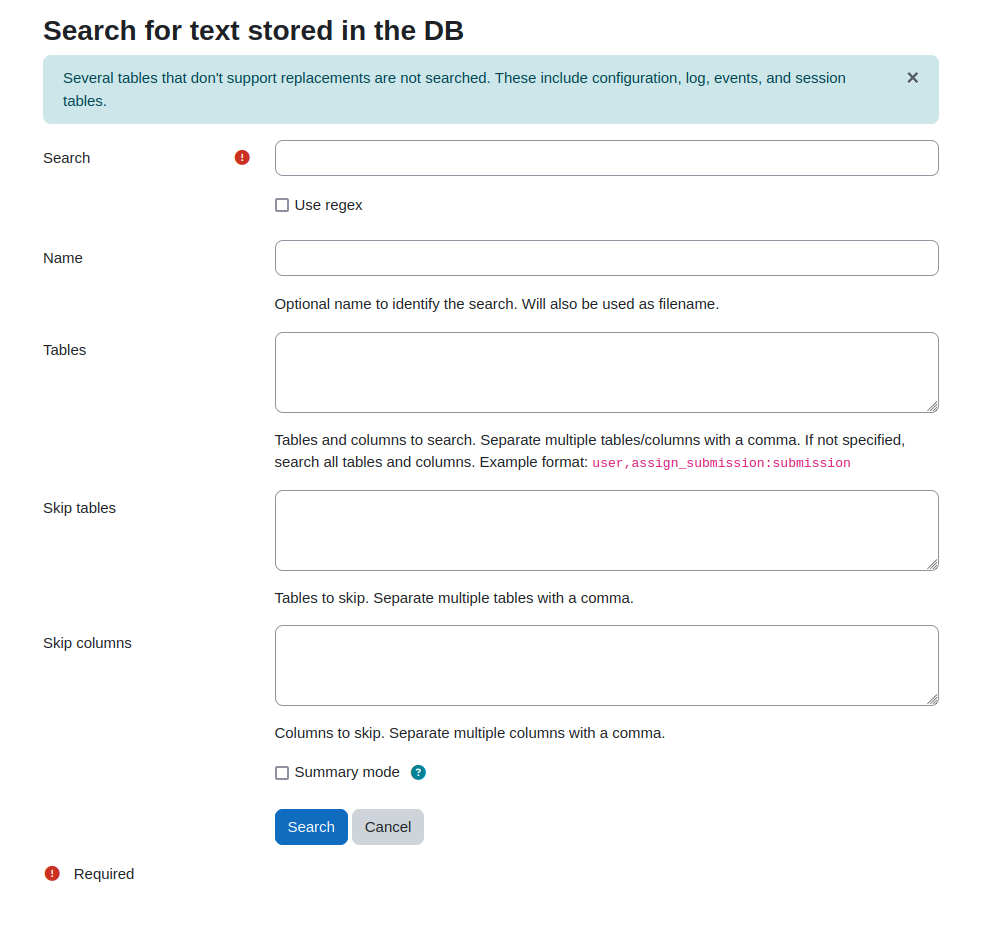Click the Skip columns textarea resize handle
Image resolution: width=990 pixels, height=951 pixels.
pos(932,699)
